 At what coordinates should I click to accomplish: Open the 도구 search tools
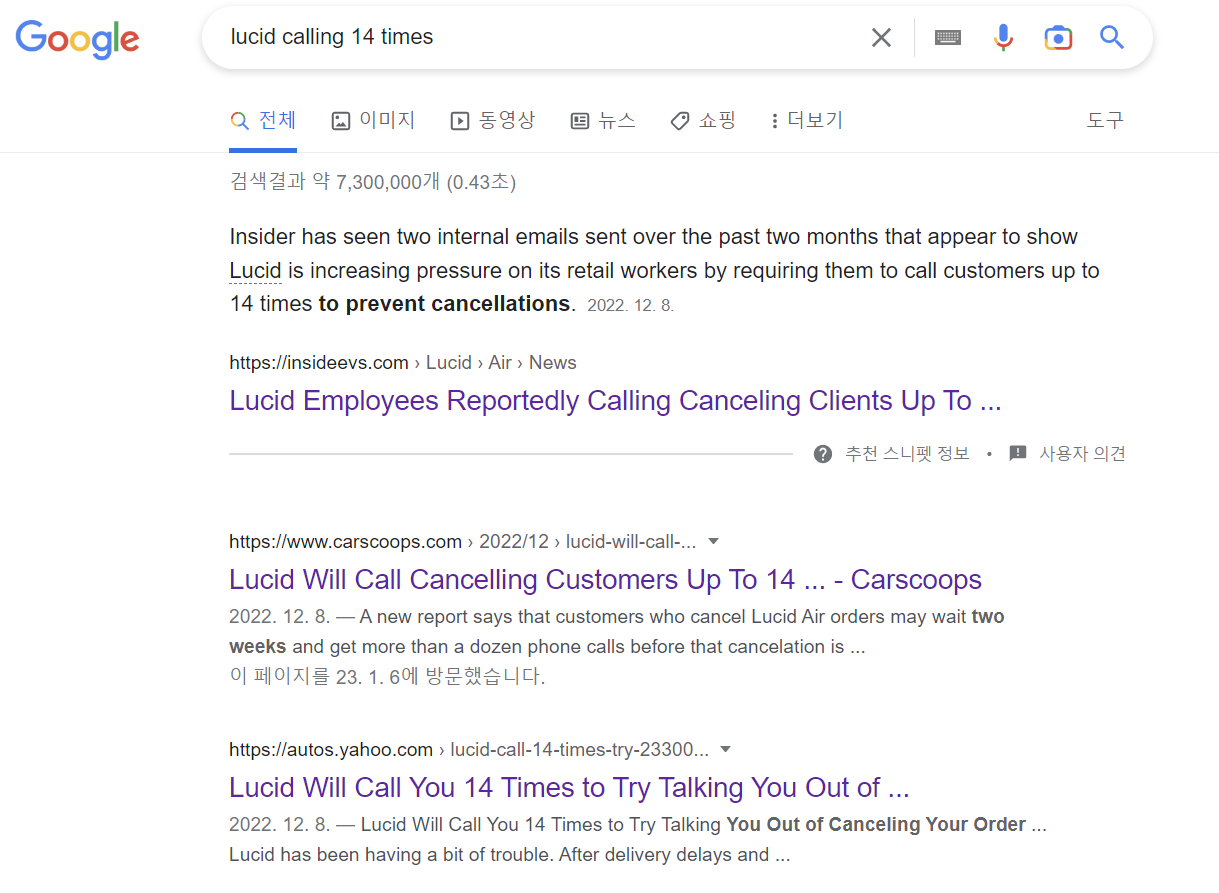pyautogui.click(x=1105, y=120)
